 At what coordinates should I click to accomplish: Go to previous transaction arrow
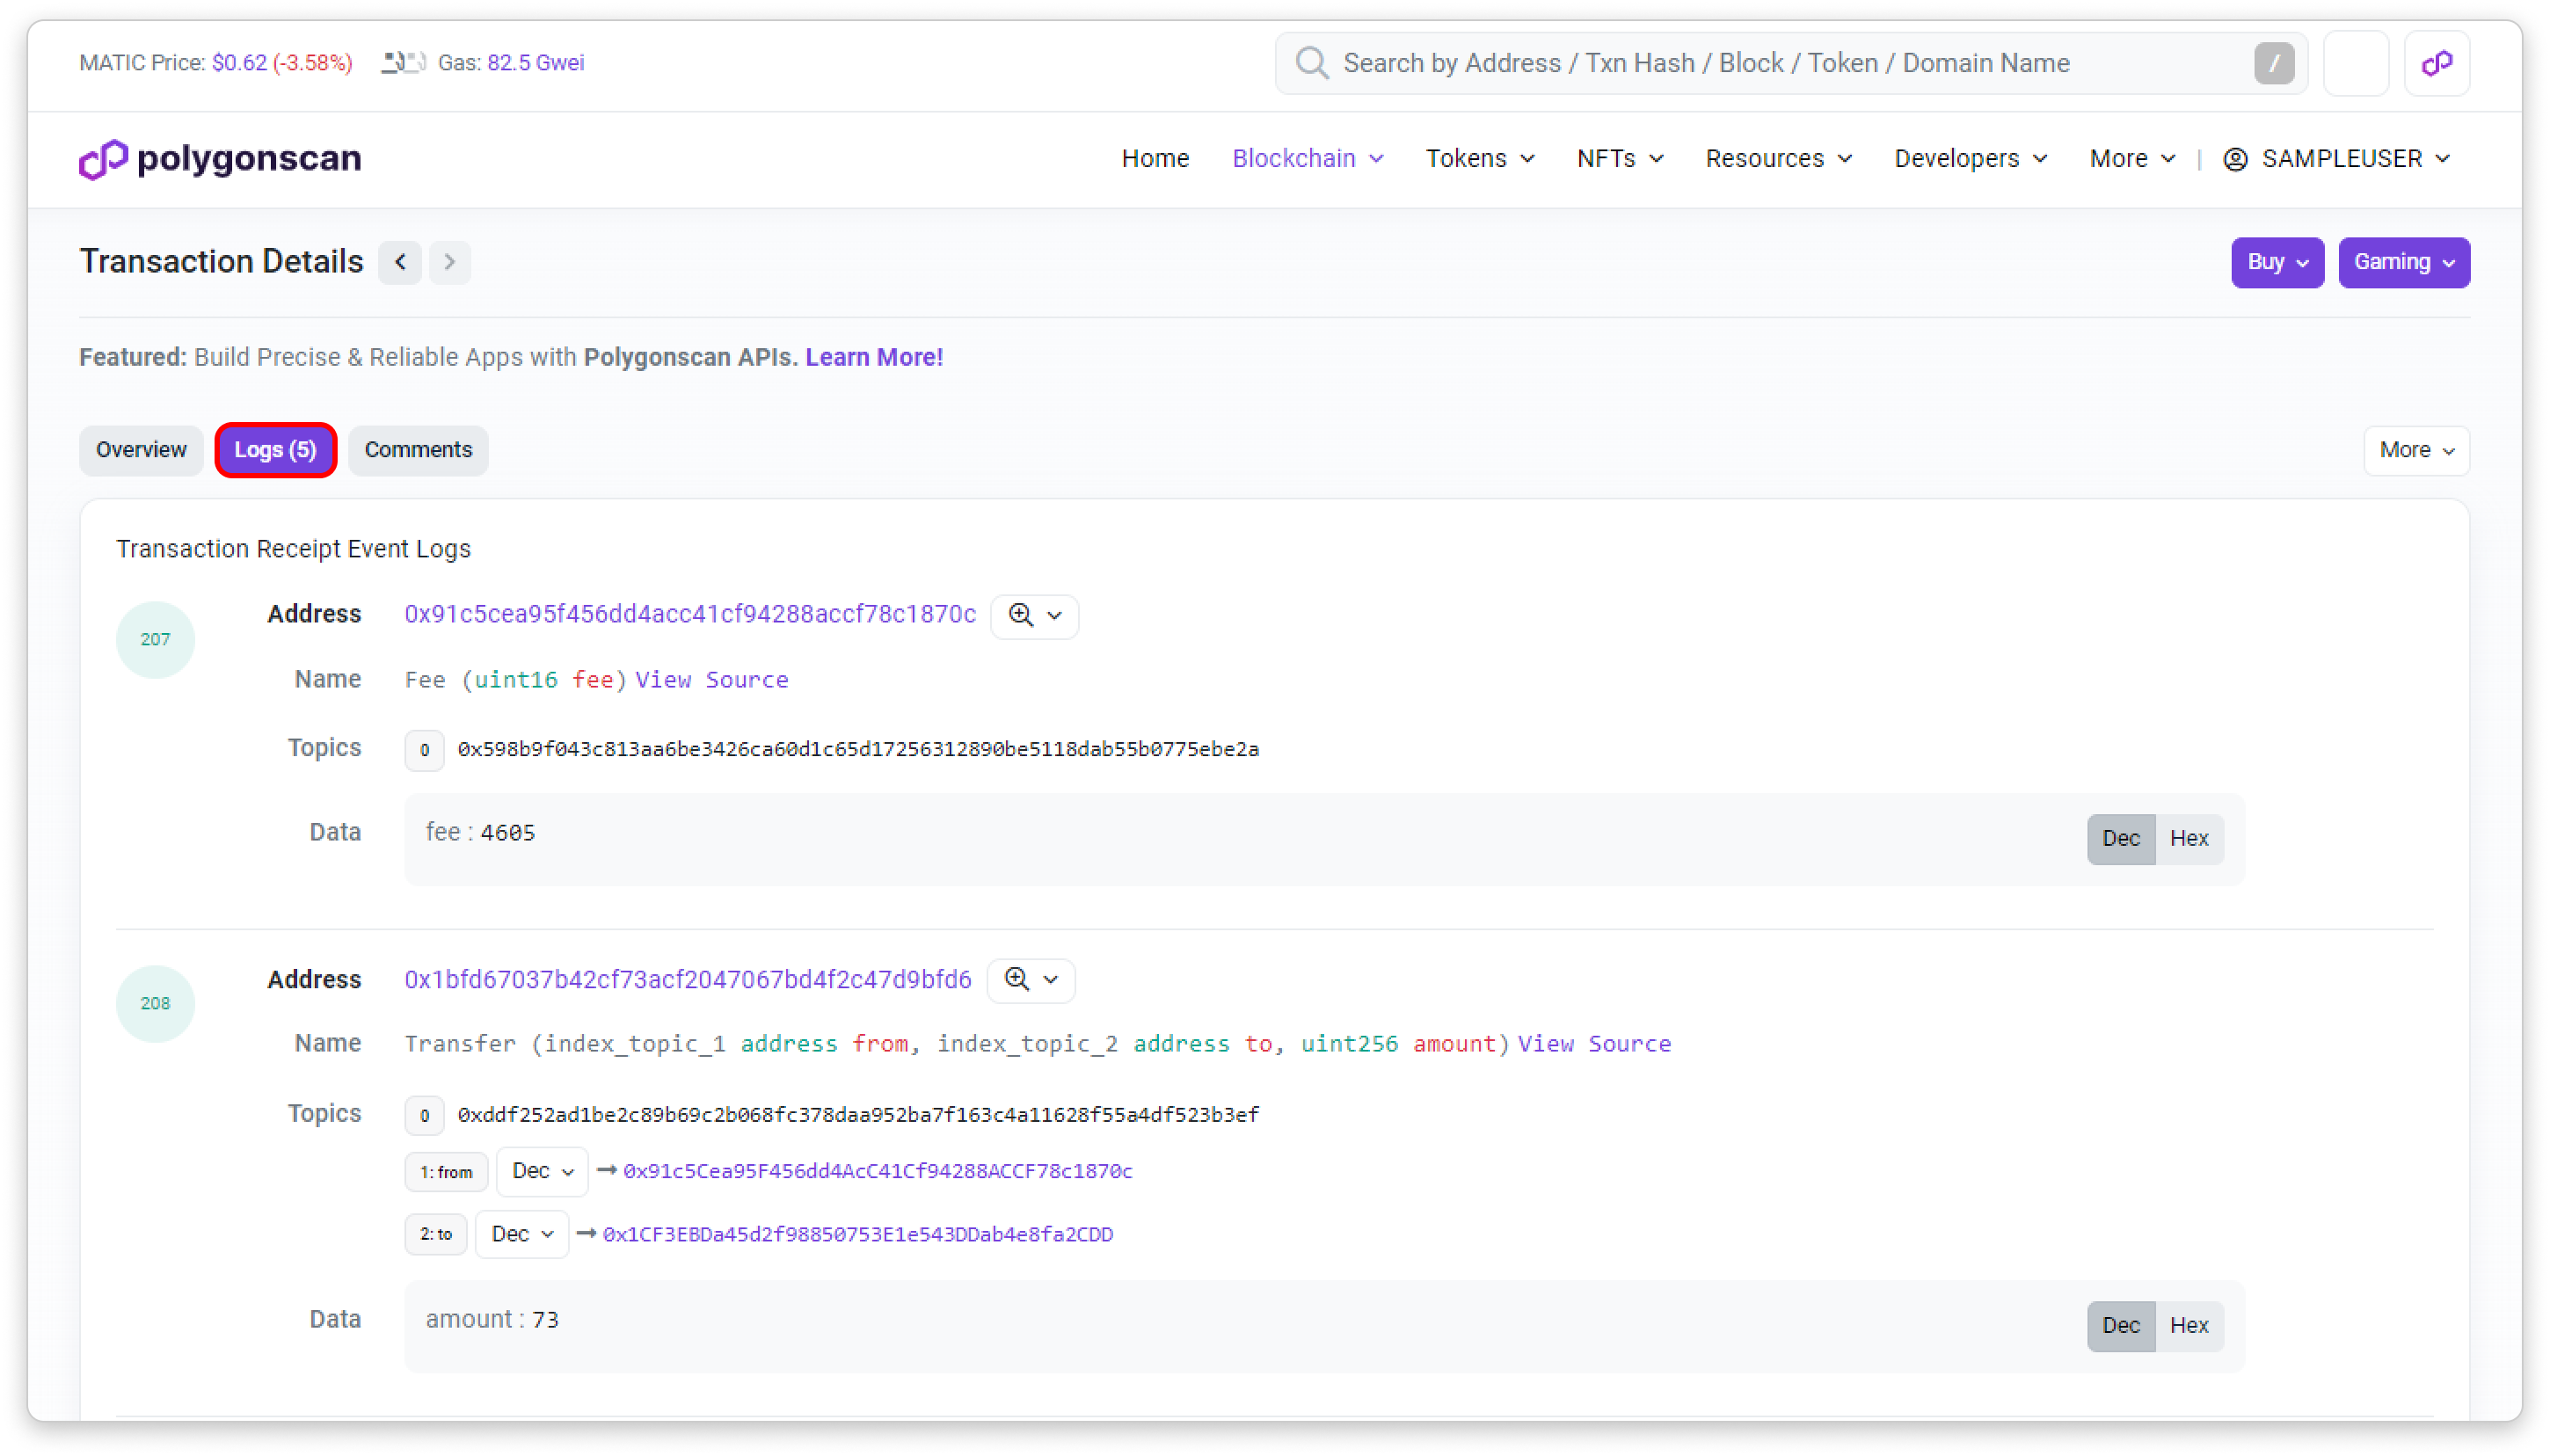coord(400,262)
